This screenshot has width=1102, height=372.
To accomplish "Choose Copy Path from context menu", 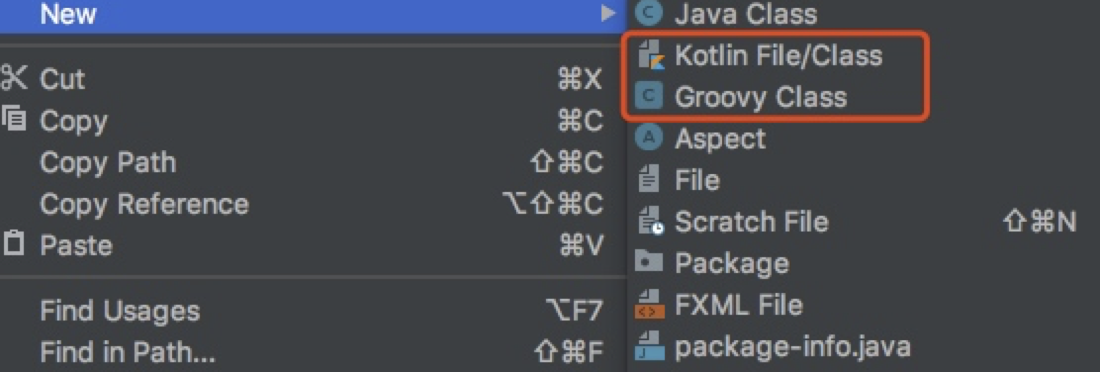I will tap(311, 162).
